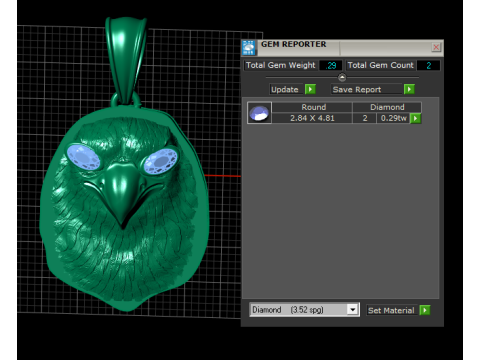This screenshot has width=480, height=360.
Task: Select the pendant bail at the top
Action: (126, 60)
